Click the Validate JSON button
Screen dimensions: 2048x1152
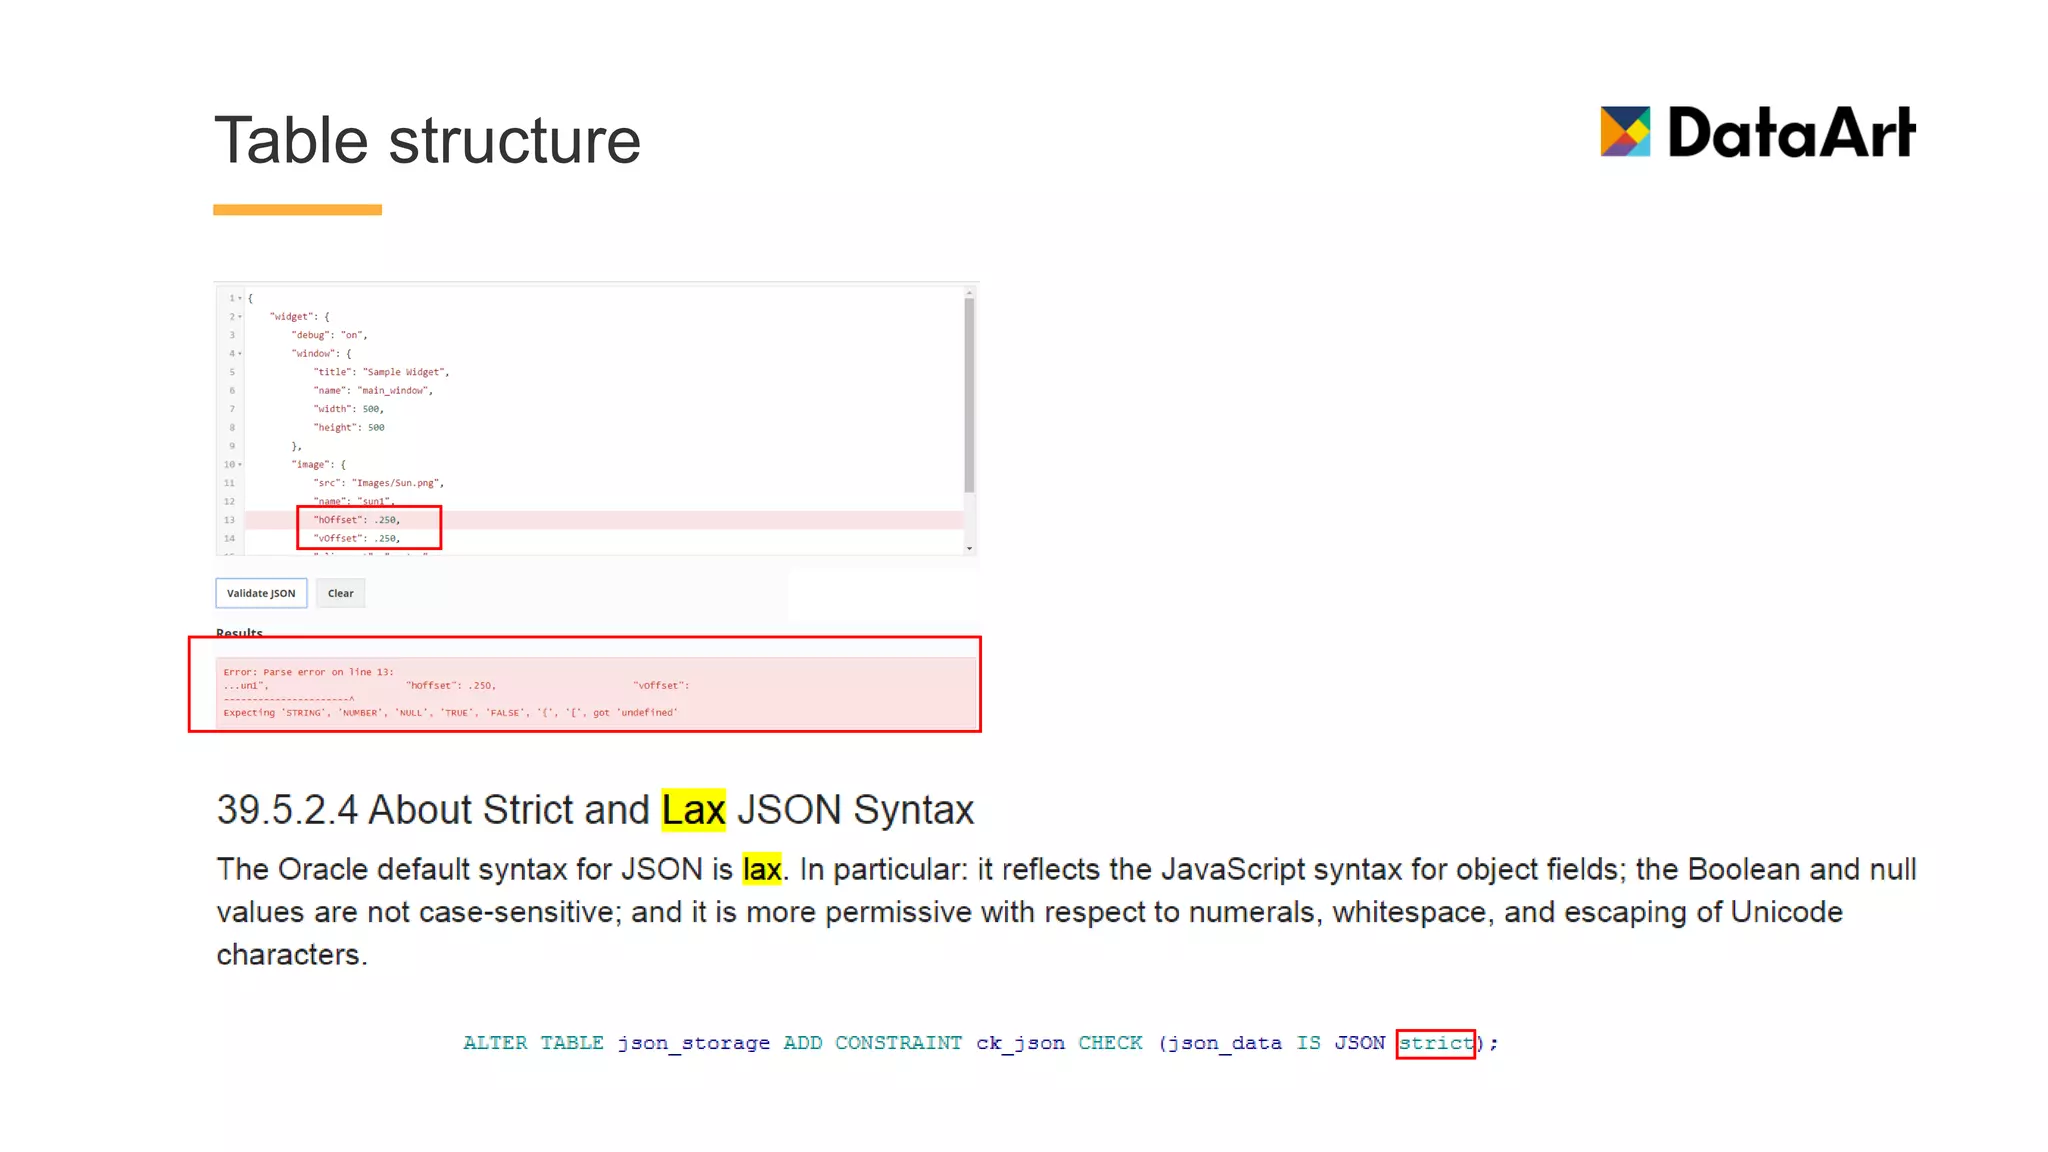[x=261, y=593]
